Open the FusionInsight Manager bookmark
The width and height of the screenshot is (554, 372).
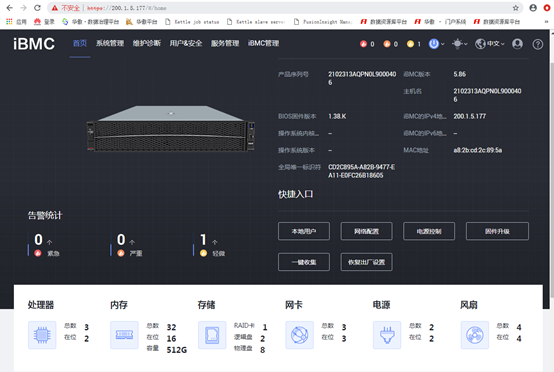[x=323, y=22]
